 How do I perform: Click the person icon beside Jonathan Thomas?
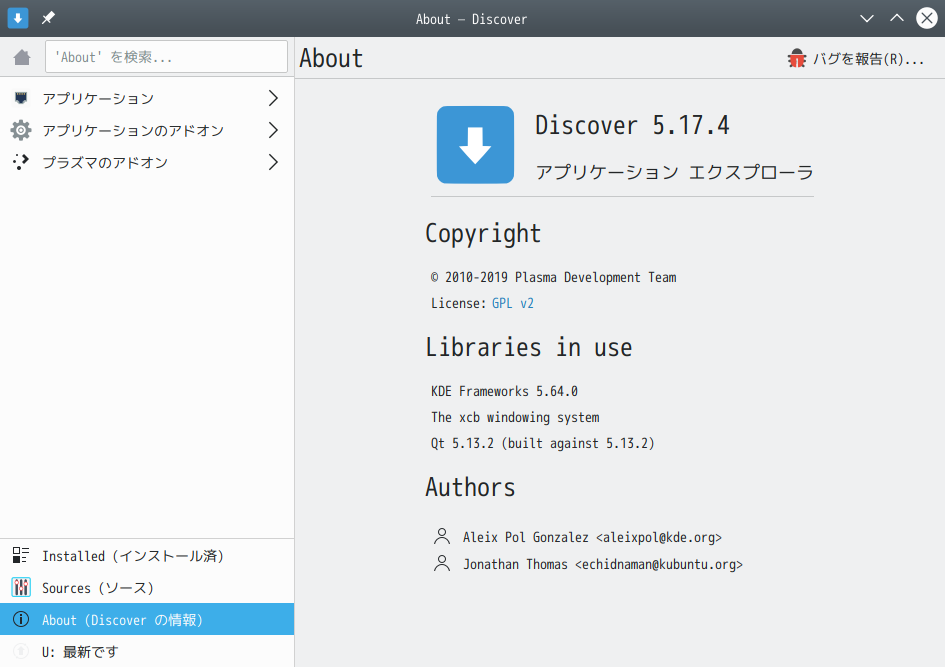point(442,563)
